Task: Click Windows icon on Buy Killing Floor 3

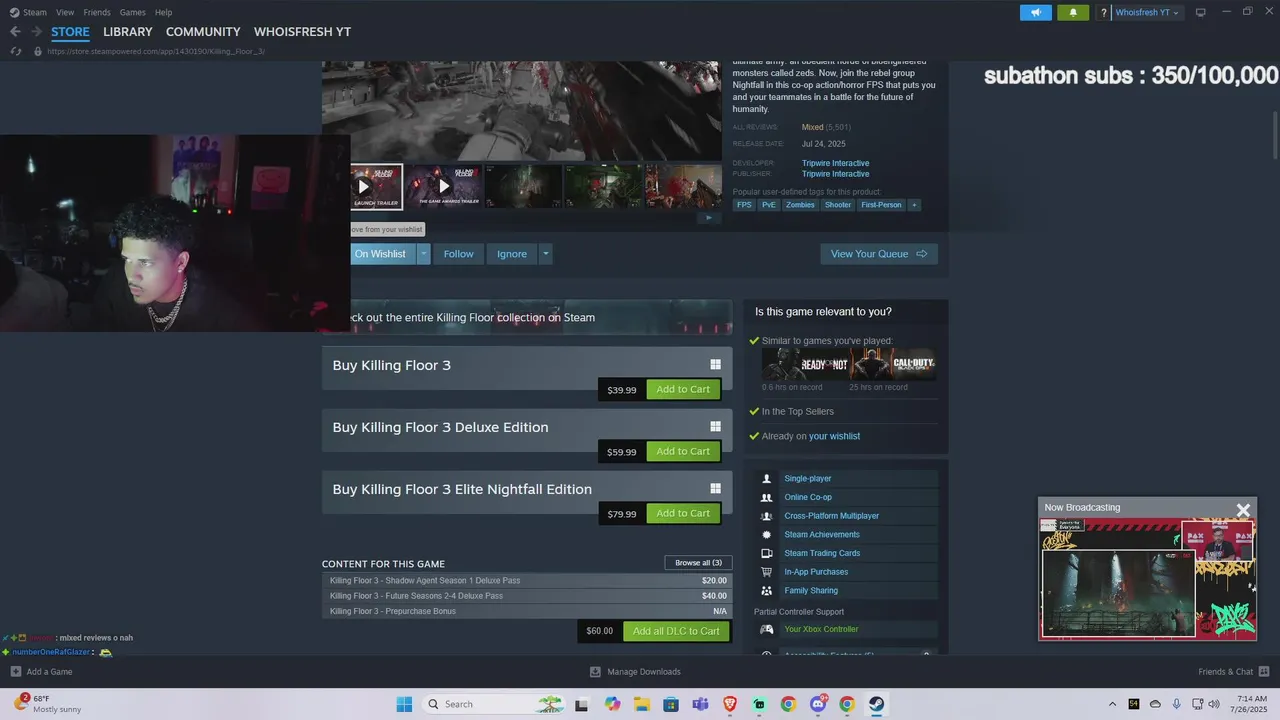Action: coord(715,365)
